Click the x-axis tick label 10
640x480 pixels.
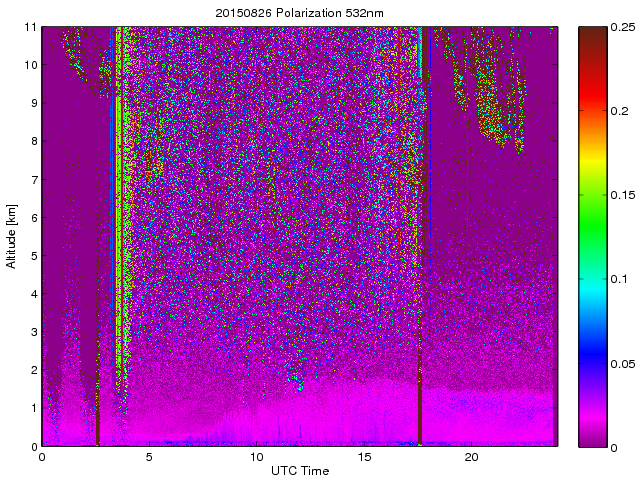[x=256, y=457]
